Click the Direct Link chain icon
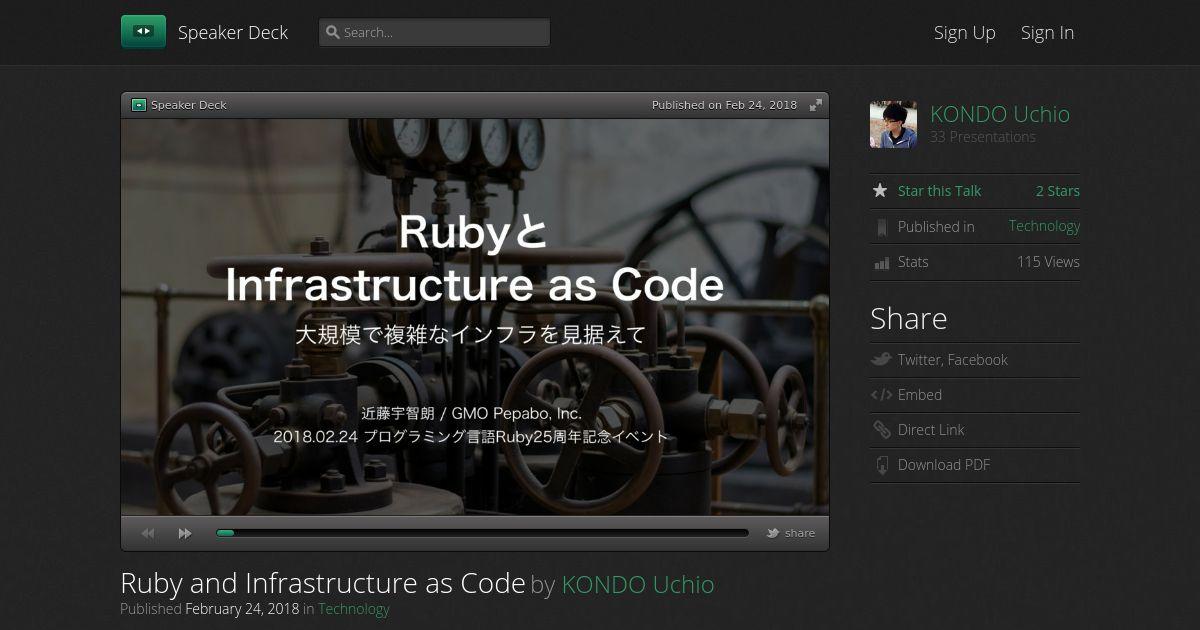 881,430
